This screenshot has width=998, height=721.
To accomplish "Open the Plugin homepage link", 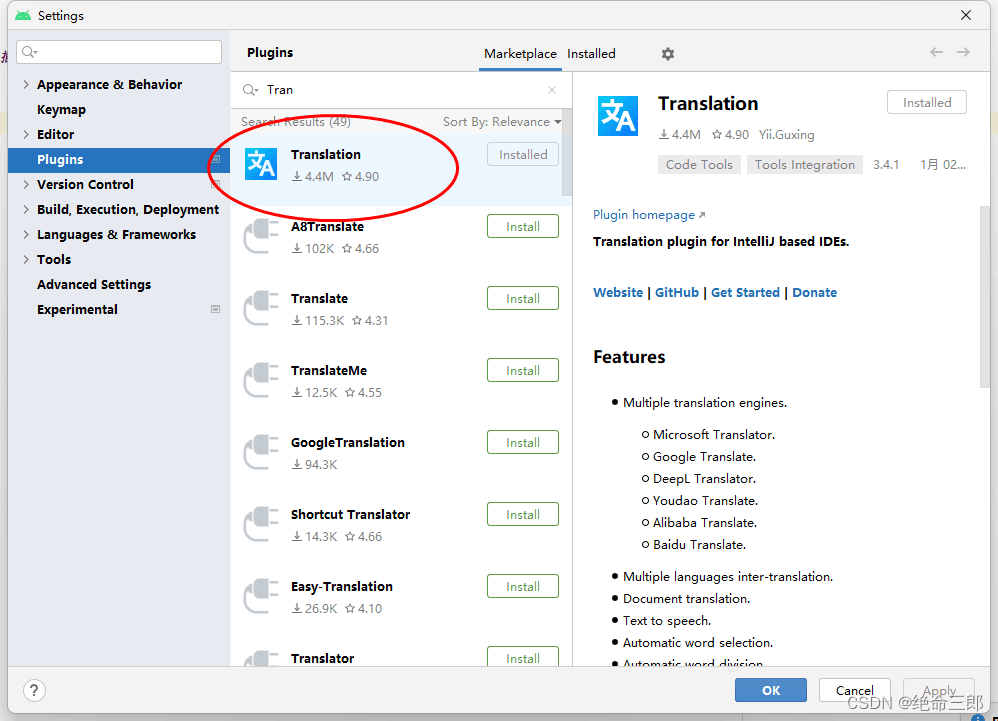I will (649, 215).
